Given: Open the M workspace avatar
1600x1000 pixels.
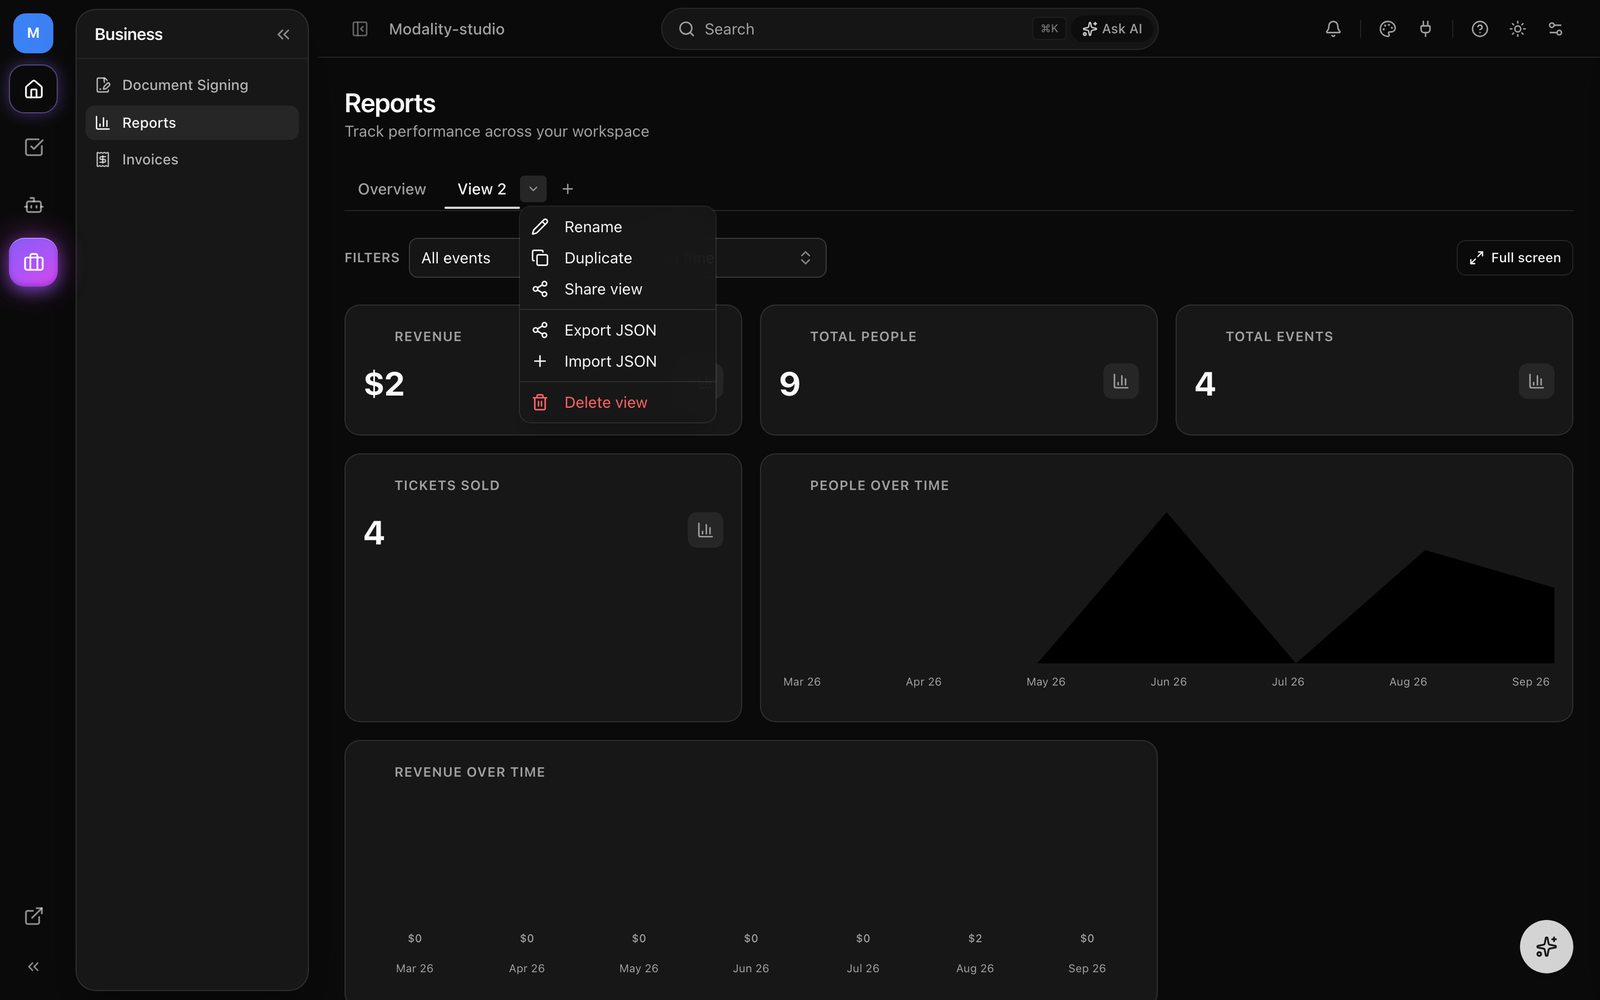Looking at the screenshot, I should pos(33,33).
